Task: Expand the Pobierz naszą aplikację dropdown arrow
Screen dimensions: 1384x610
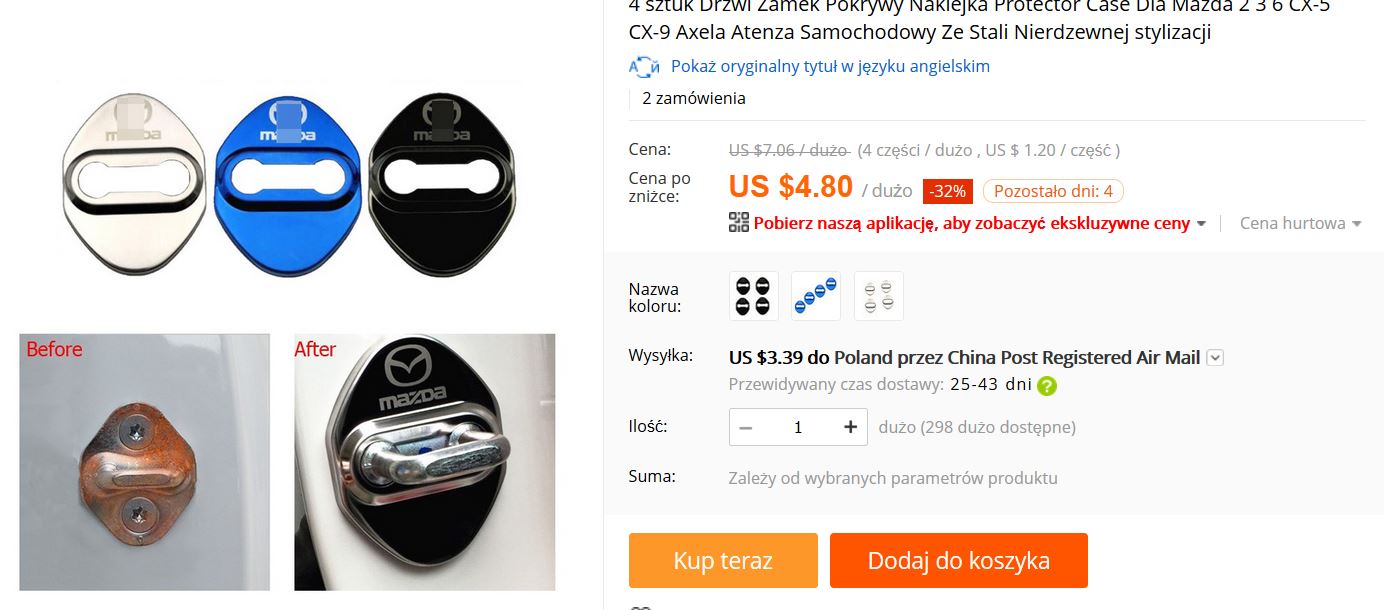Action: click(1201, 224)
